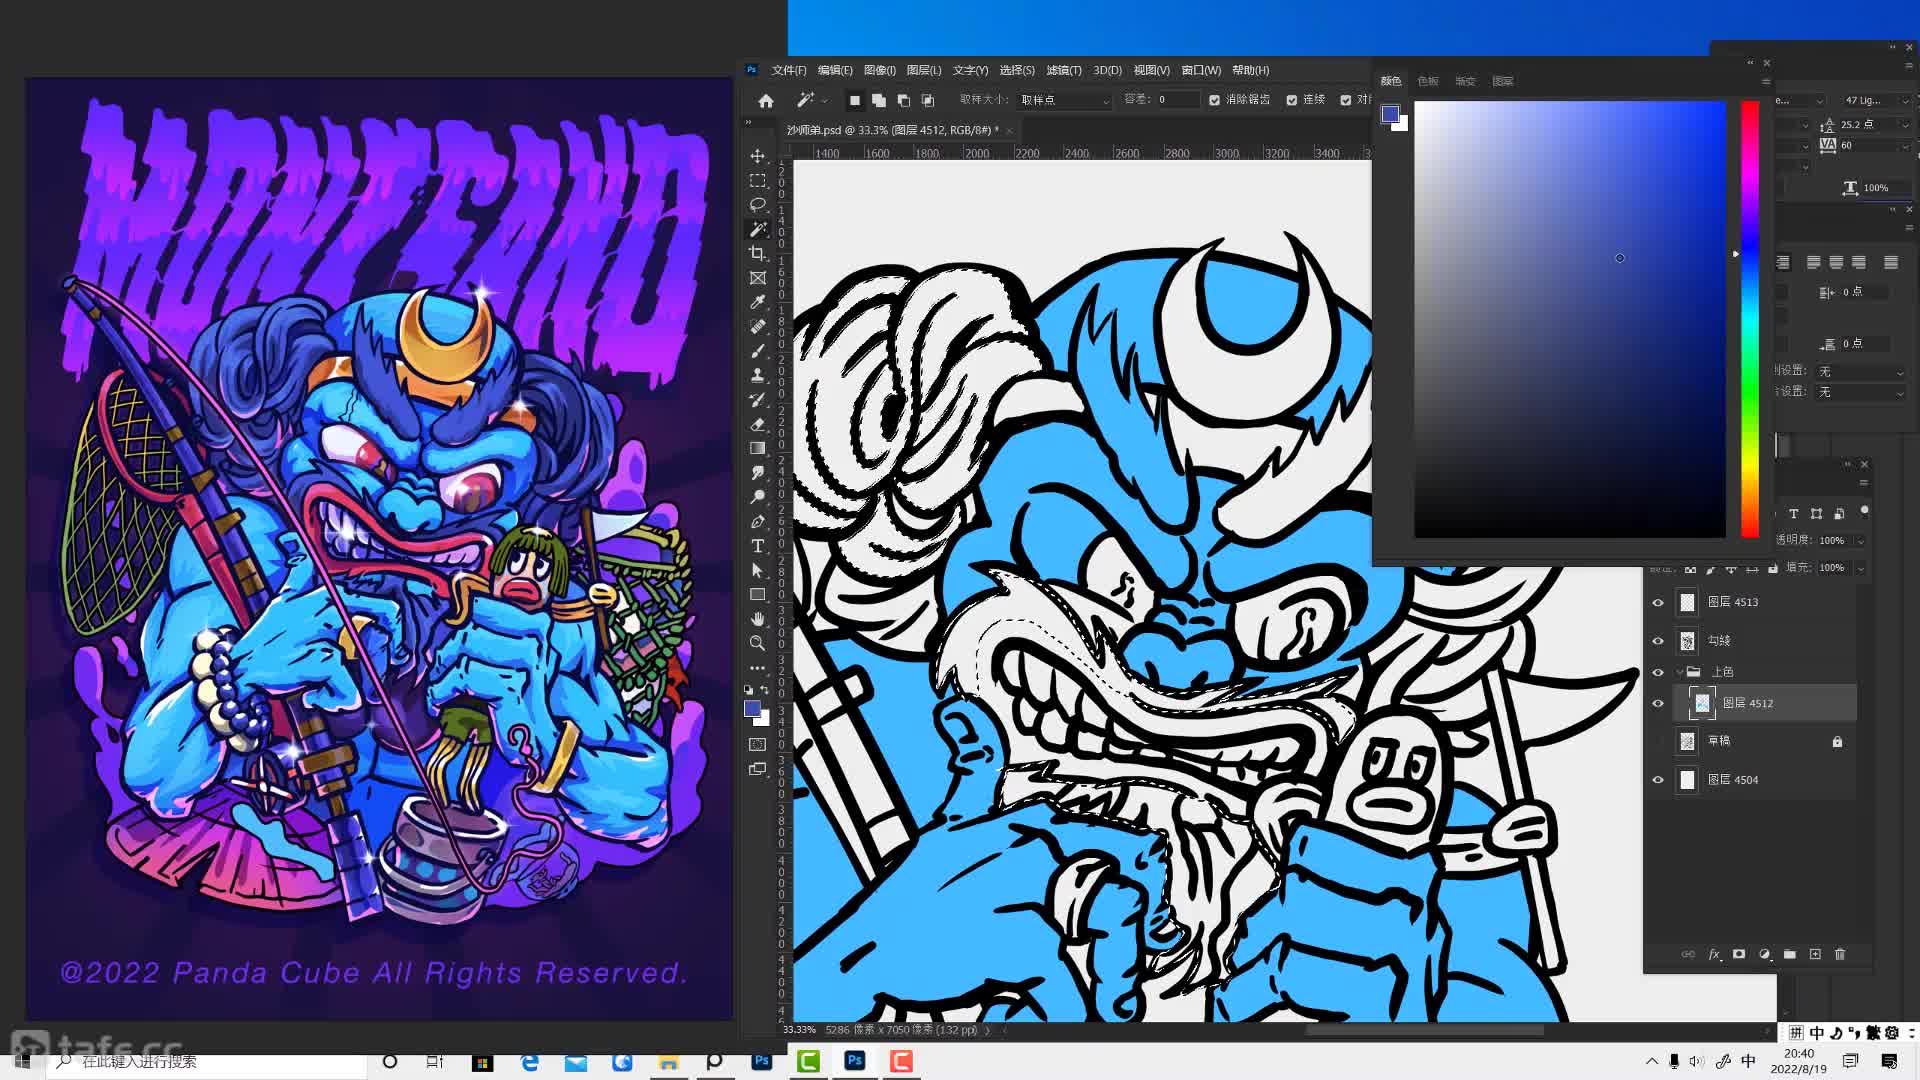Hide the 勾线 layer

click(x=1658, y=641)
